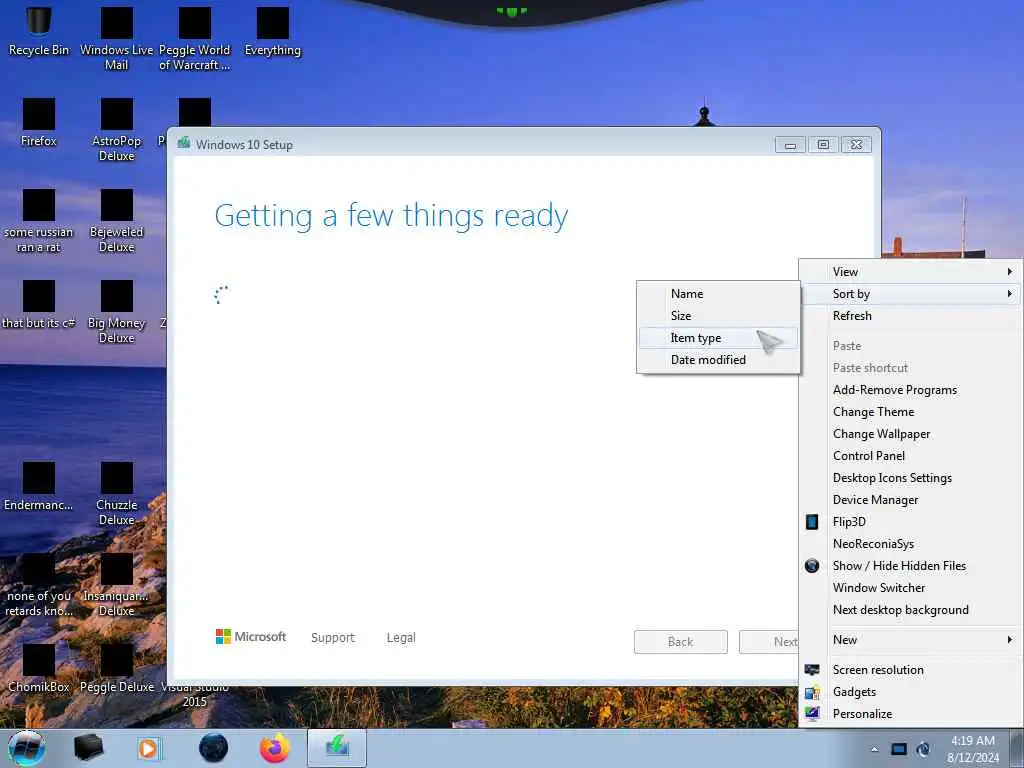
Task: Choose Change Wallpaper in context menu
Action: (x=910, y=434)
